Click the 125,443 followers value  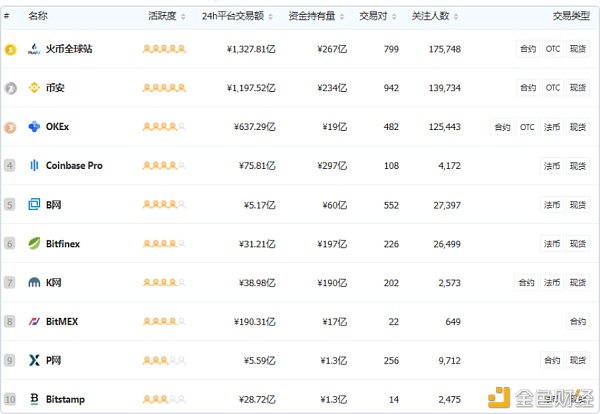[445, 127]
